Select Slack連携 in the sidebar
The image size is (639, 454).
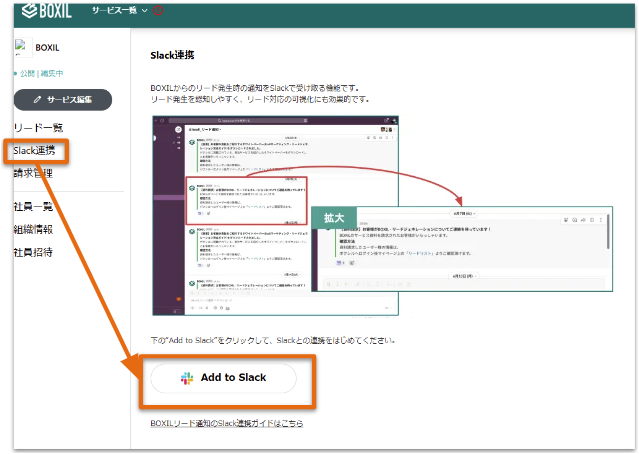41,152
